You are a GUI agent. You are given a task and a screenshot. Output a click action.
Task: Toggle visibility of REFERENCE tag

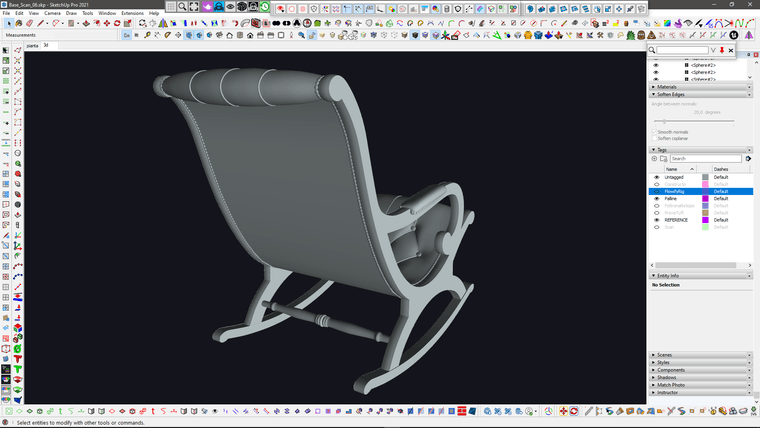657,219
